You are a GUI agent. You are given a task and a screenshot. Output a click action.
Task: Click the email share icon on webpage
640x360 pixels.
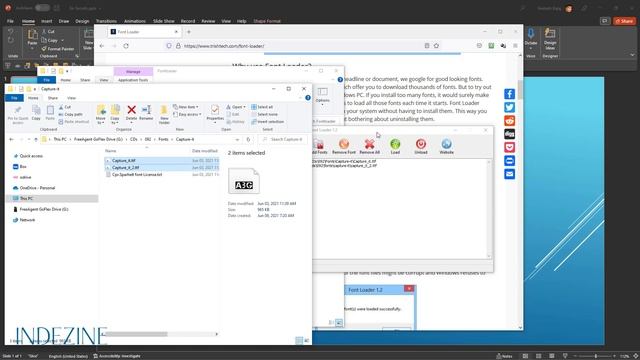click(509, 174)
